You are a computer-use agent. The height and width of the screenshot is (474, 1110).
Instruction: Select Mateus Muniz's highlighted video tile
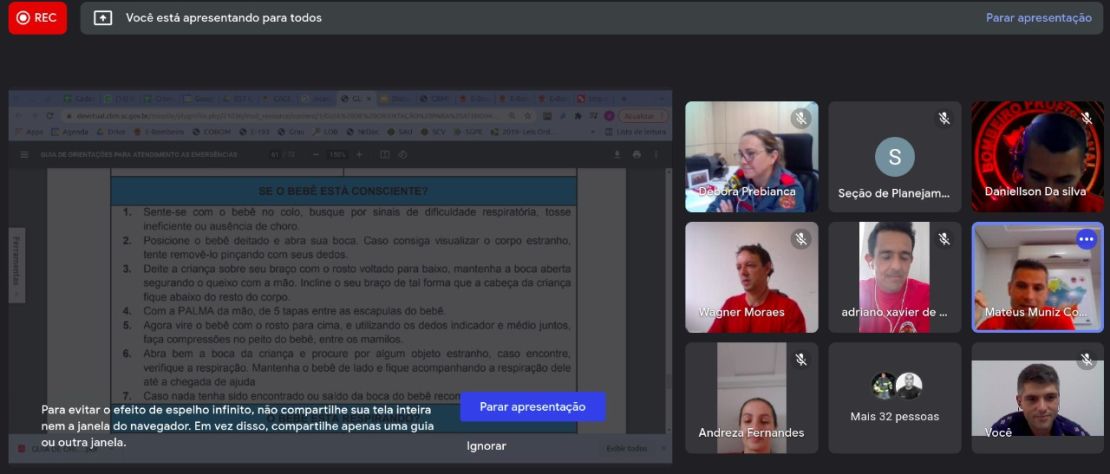click(1038, 277)
